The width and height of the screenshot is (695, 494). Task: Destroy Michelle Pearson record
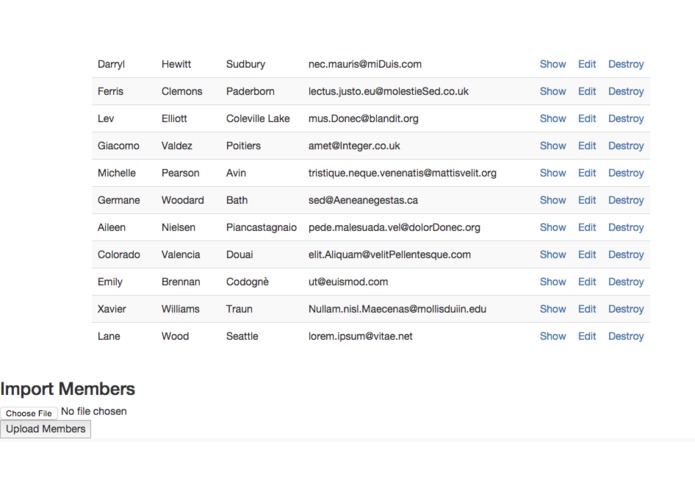pyautogui.click(x=626, y=173)
